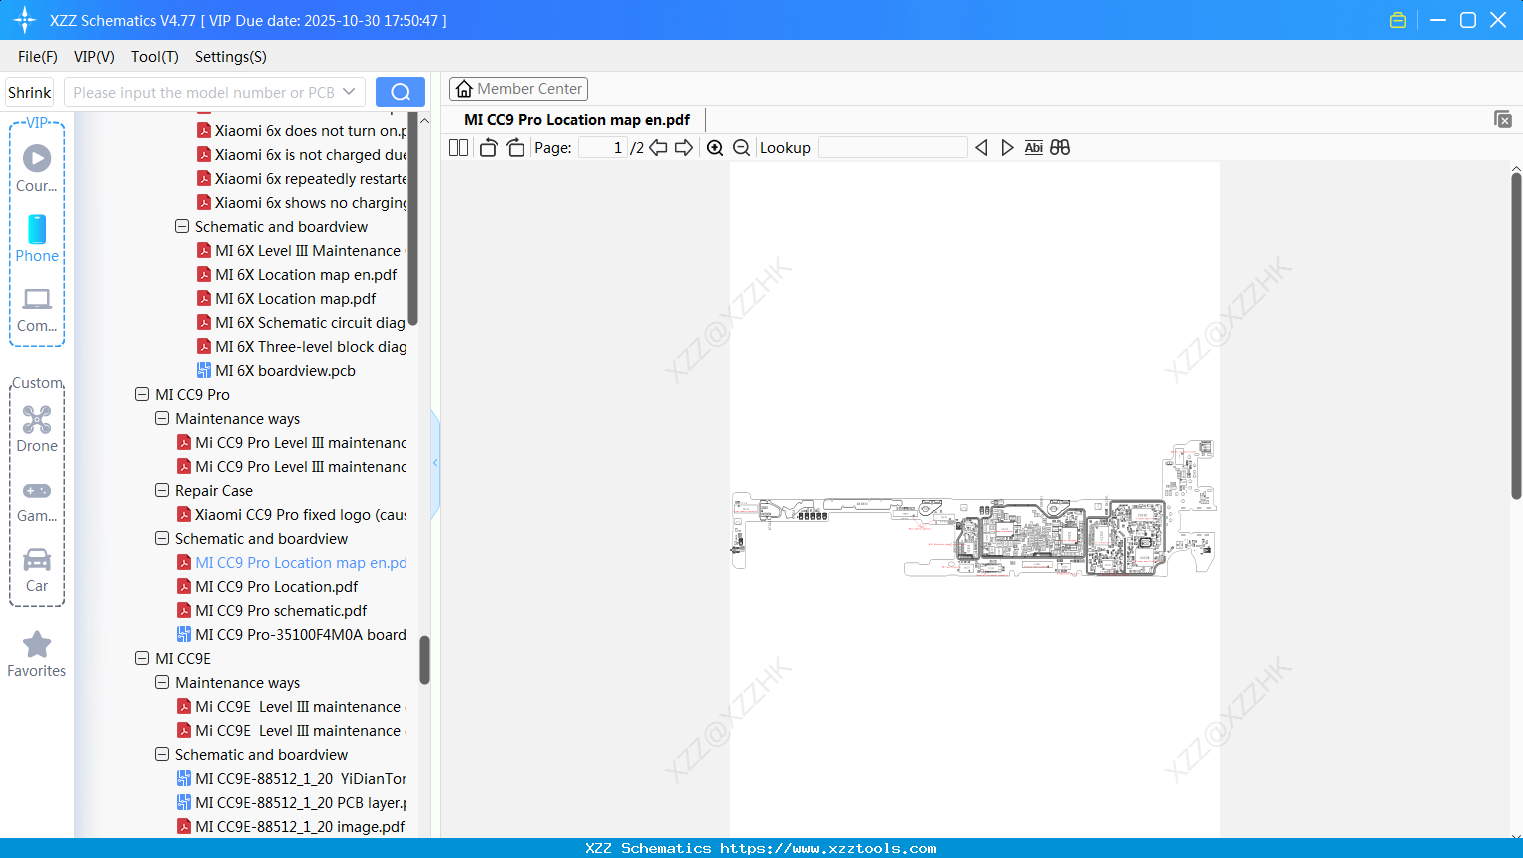Collapse Maintenance ways under MI CC9 Pro
The height and width of the screenshot is (858, 1523).
162,419
